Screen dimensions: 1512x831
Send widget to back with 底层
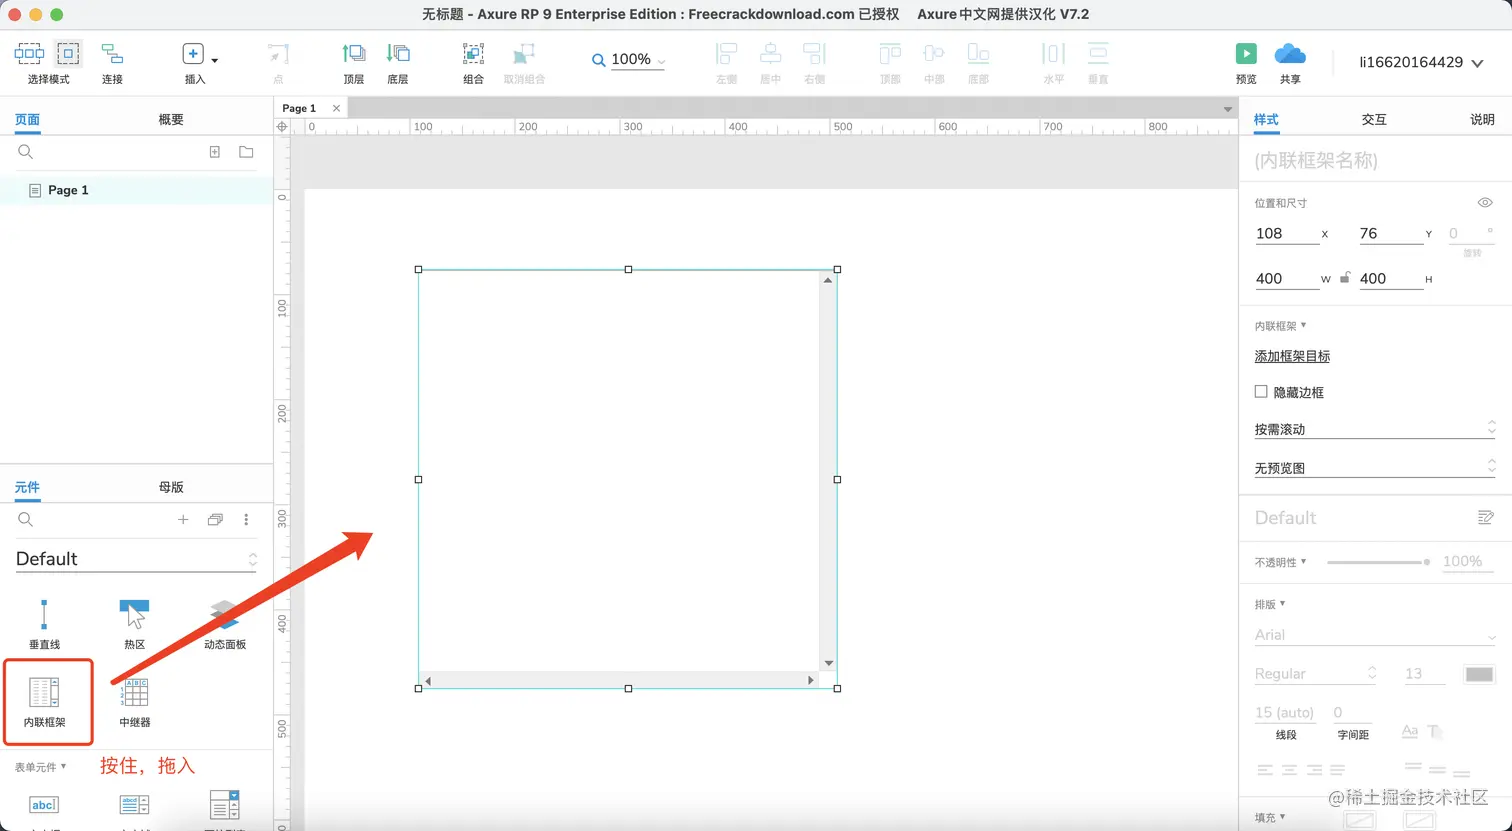(x=398, y=54)
